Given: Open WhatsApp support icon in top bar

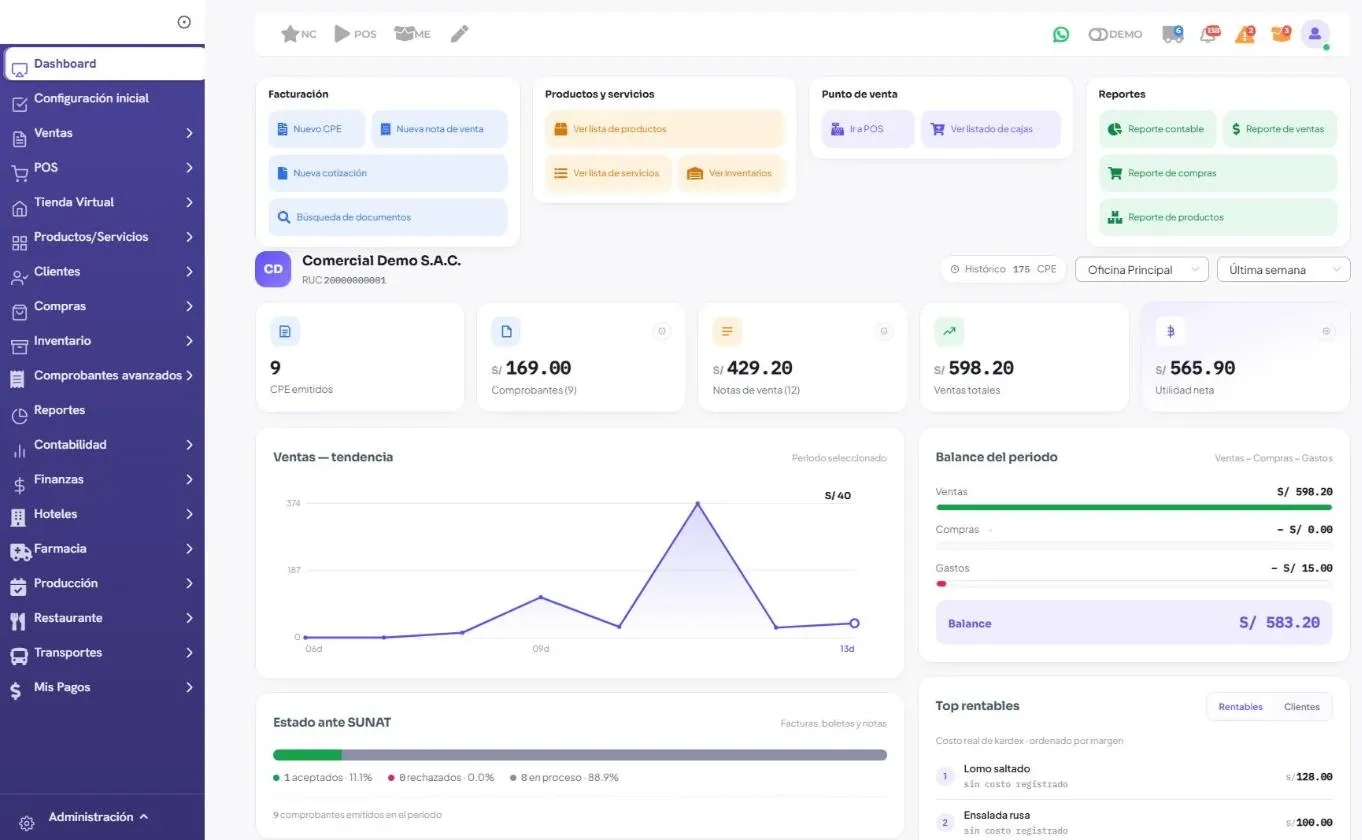Looking at the screenshot, I should point(1061,34).
